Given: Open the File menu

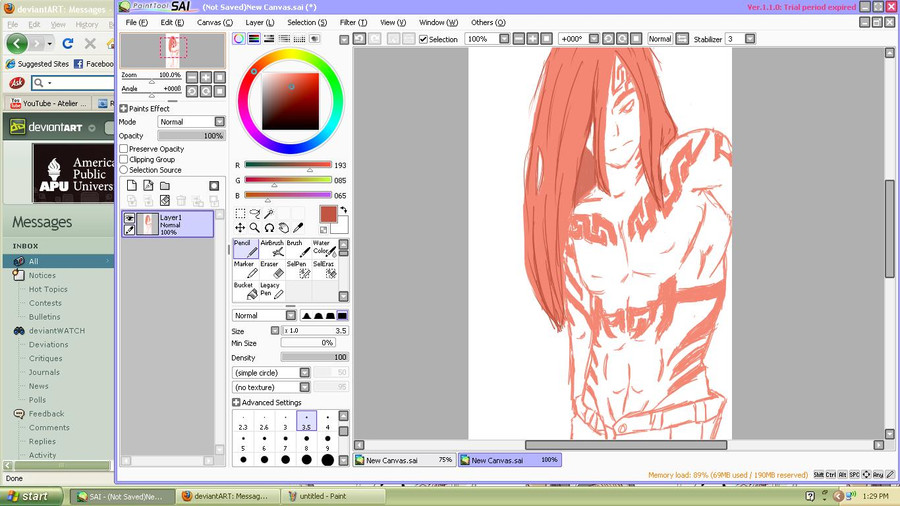Looking at the screenshot, I should click(137, 22).
